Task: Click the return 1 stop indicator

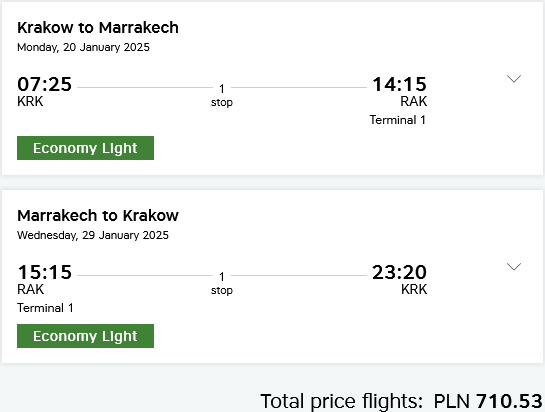Action: click(222, 283)
